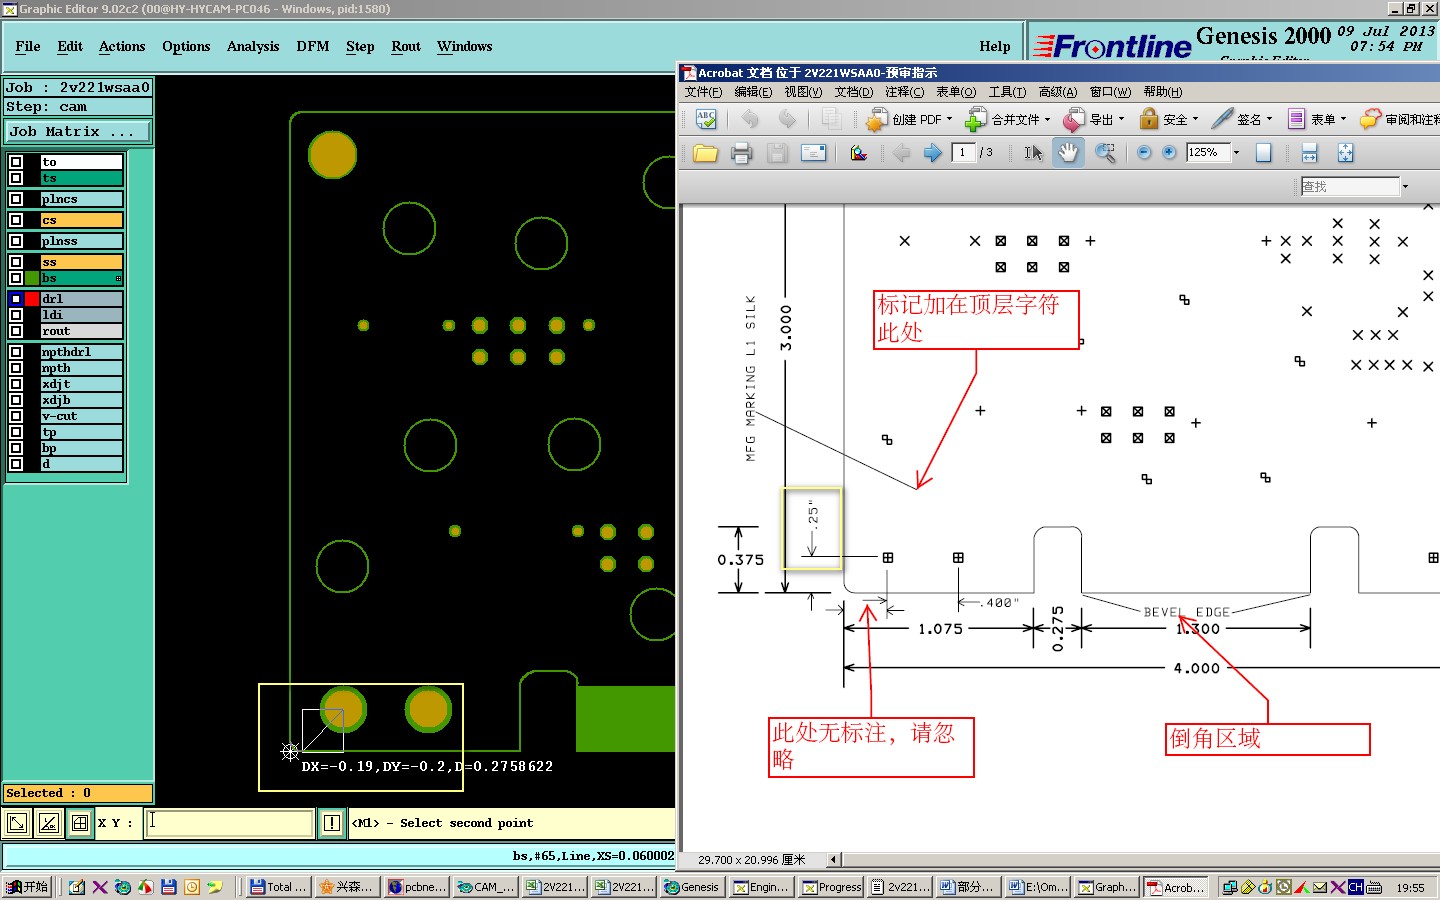
Task: Click the email envelope icon in Acrobat
Action: point(814,153)
